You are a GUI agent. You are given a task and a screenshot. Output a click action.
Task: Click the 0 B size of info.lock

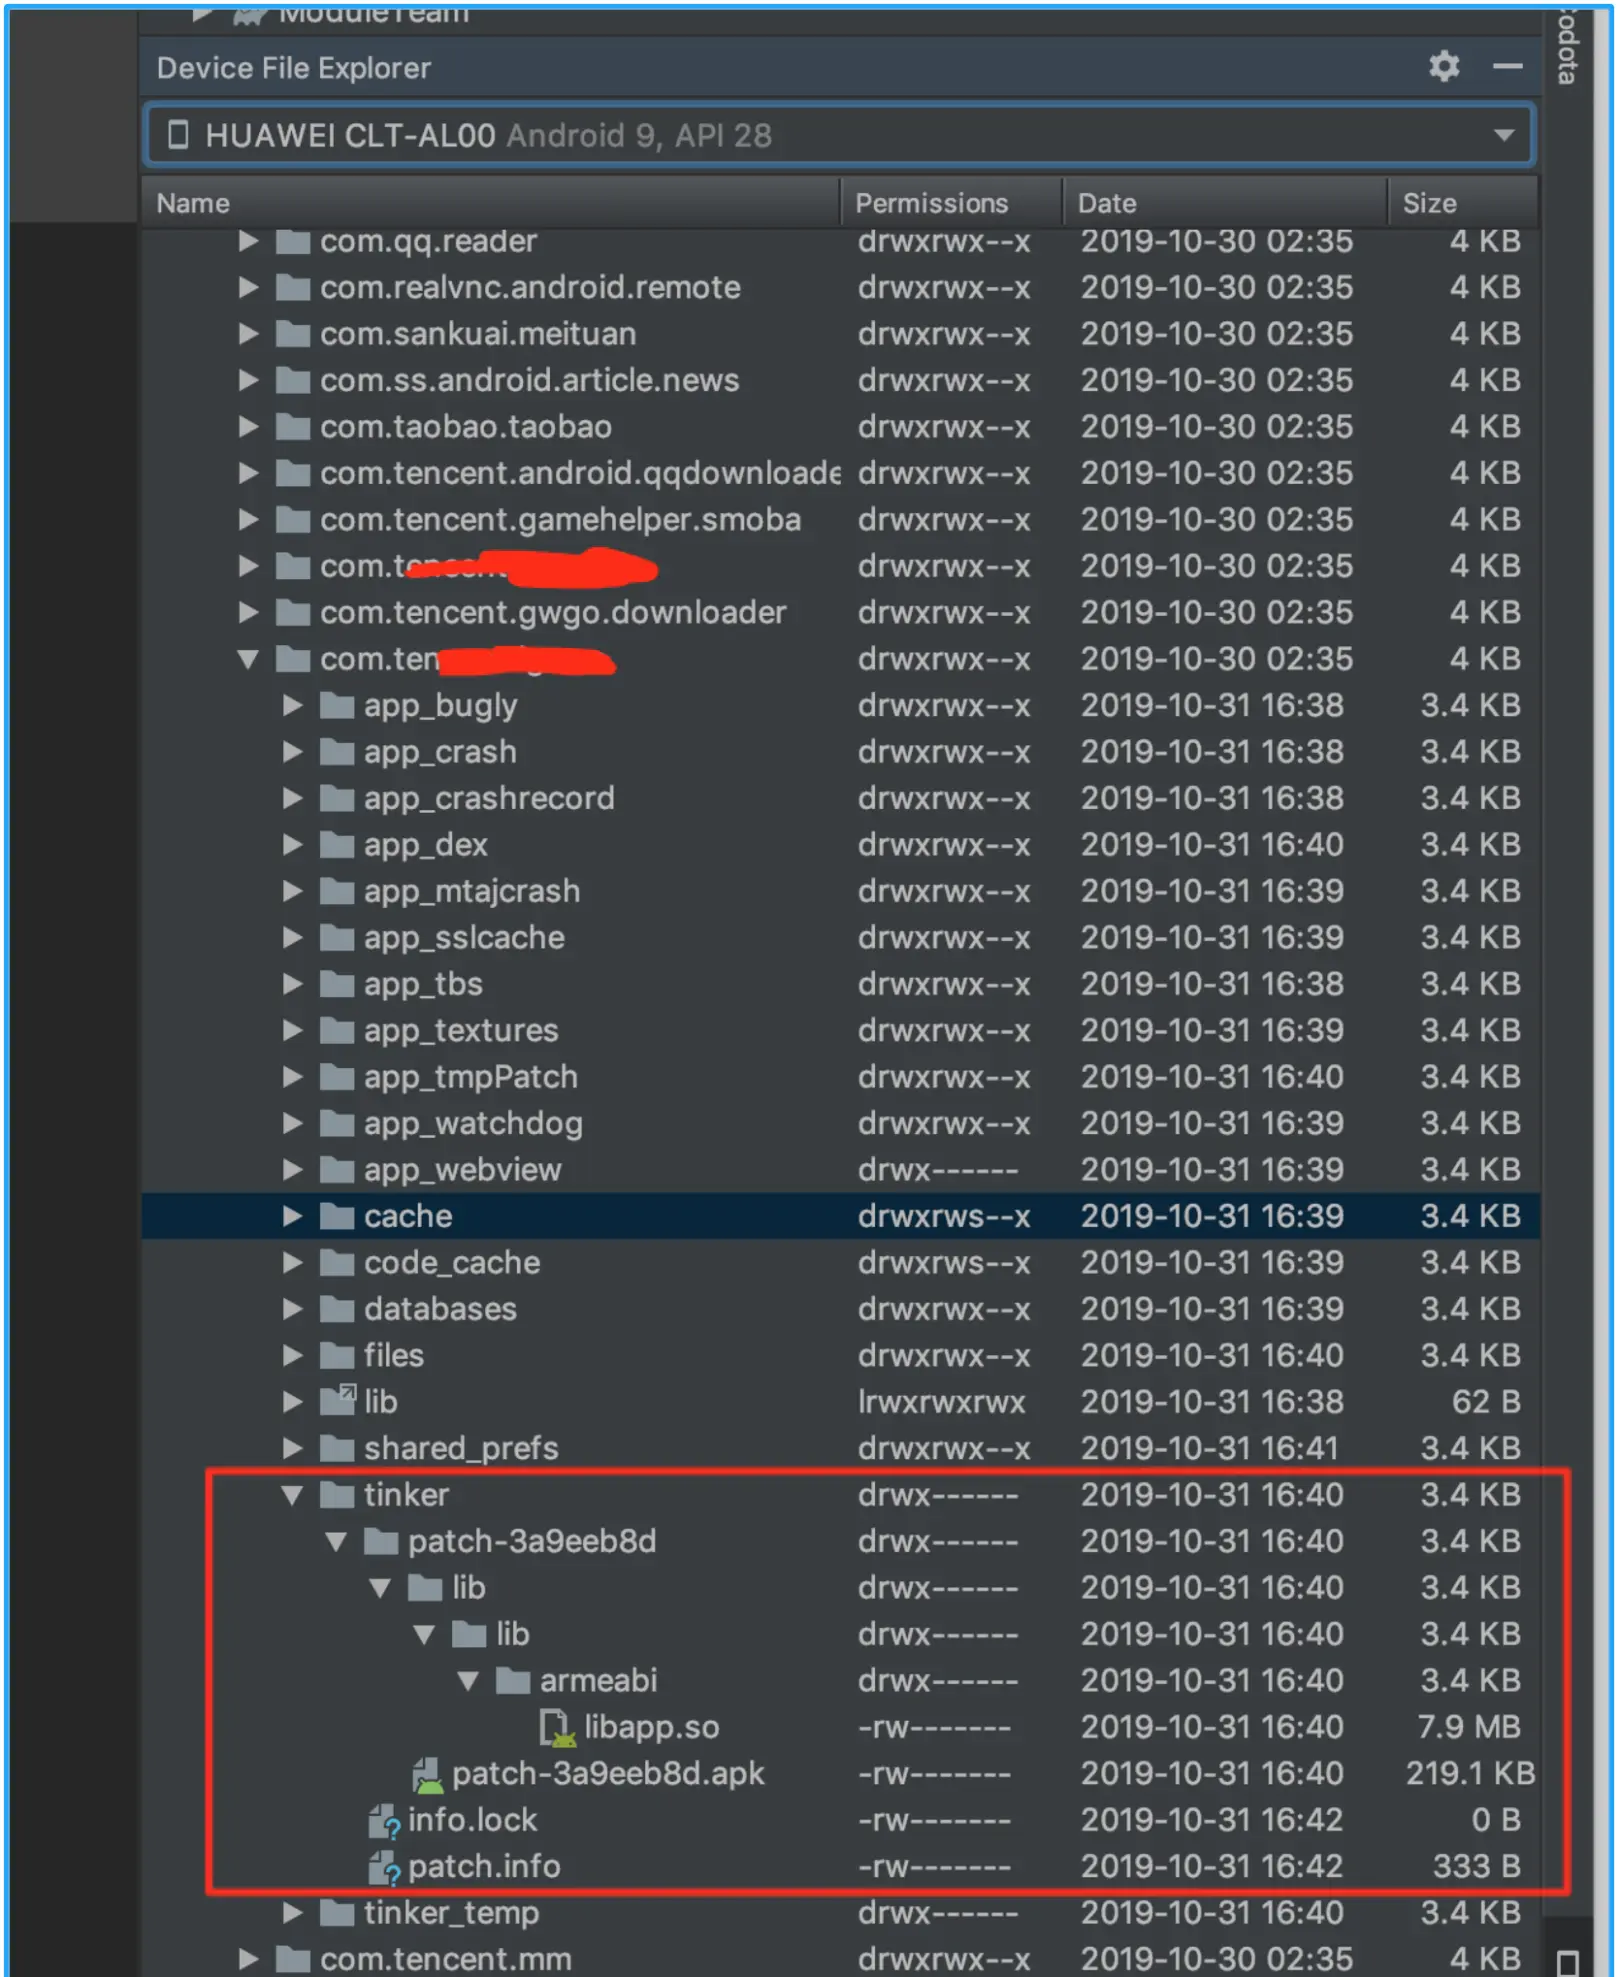tap(1496, 1820)
